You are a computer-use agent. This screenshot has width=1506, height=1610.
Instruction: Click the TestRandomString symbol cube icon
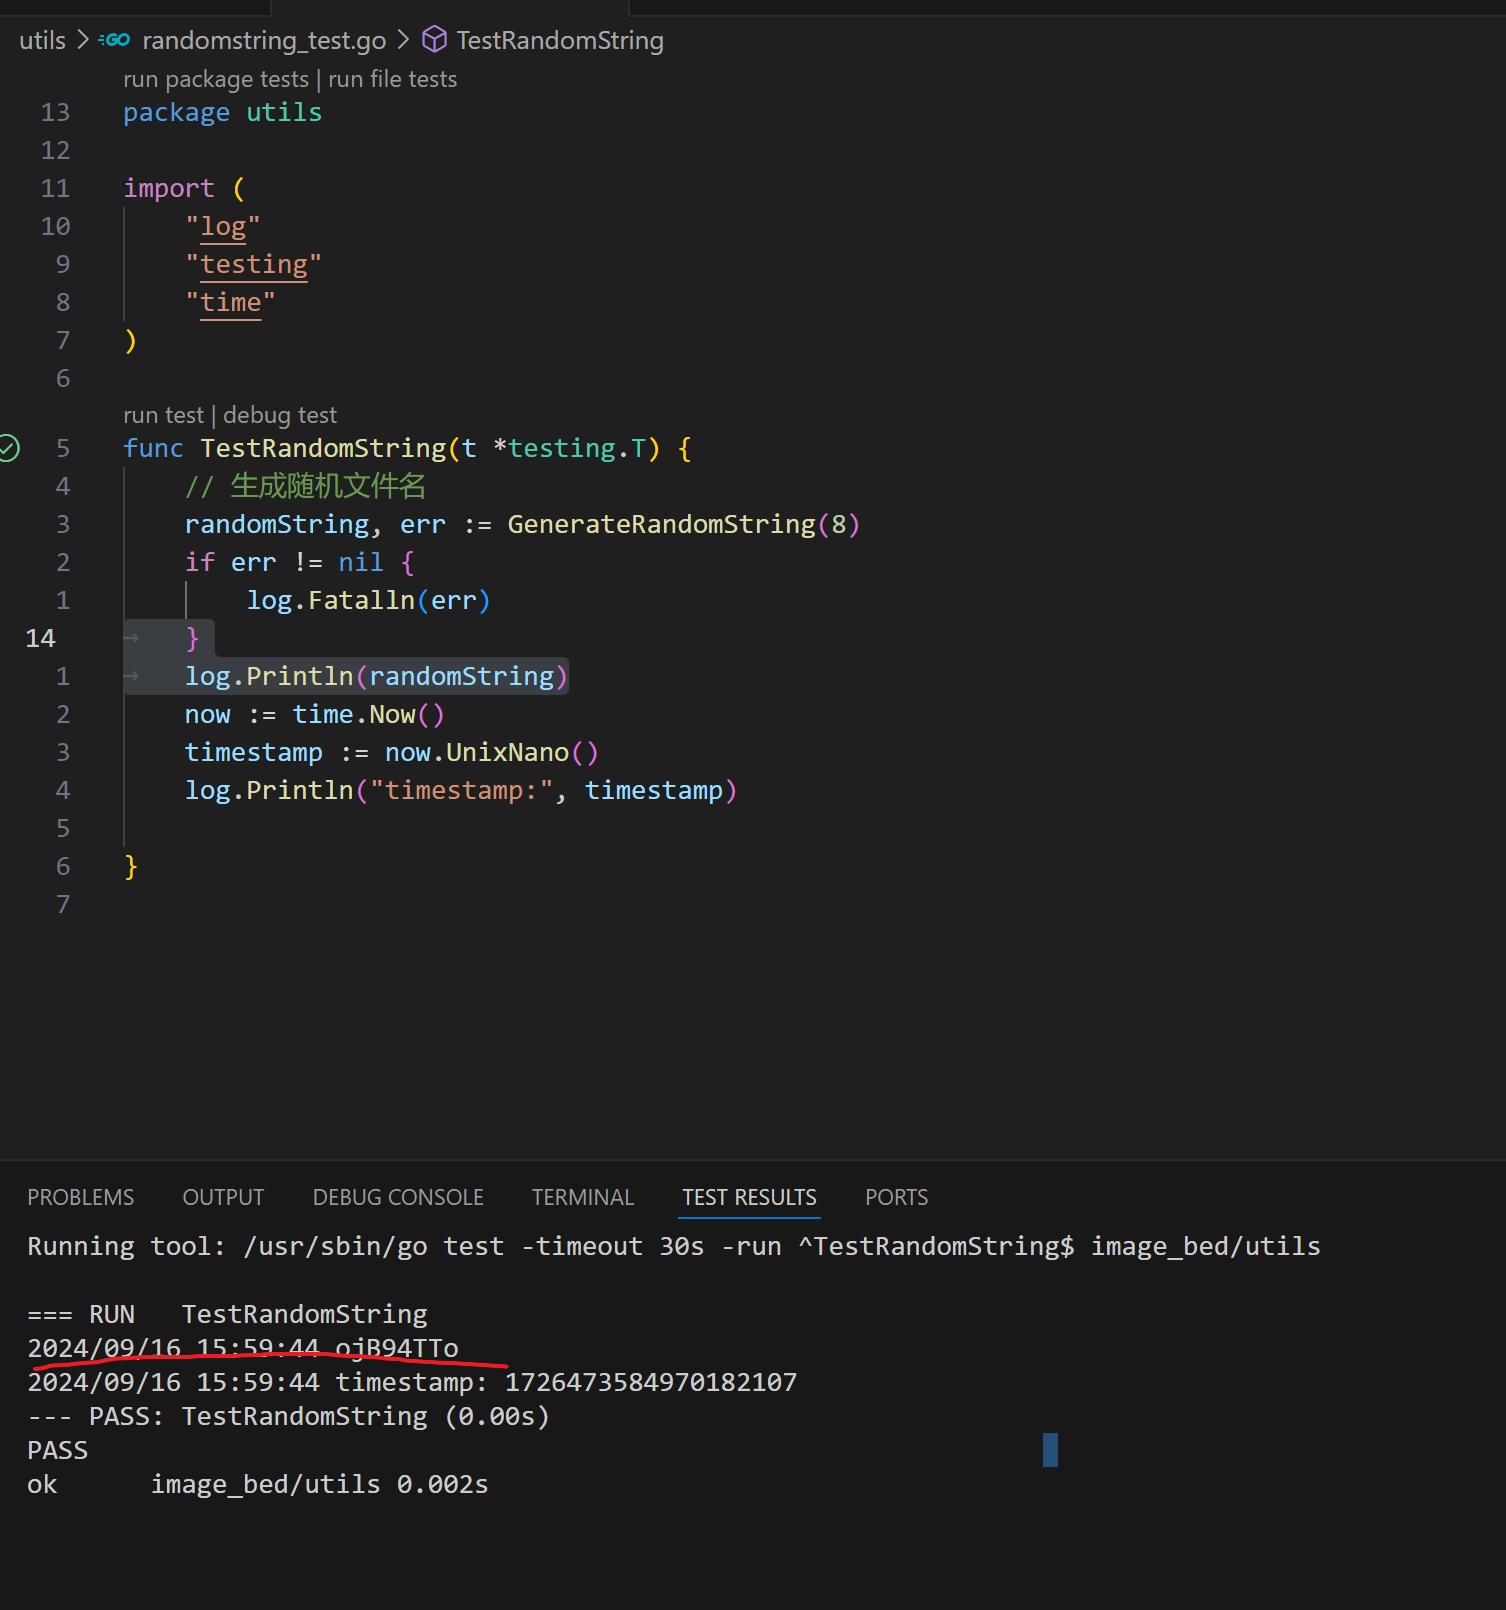click(x=434, y=40)
